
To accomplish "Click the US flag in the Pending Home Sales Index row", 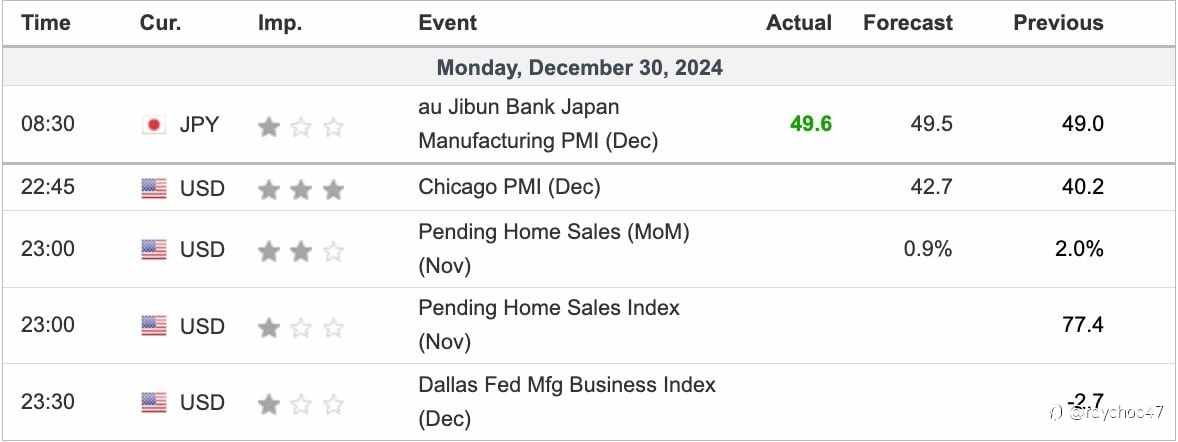I will click(154, 326).
